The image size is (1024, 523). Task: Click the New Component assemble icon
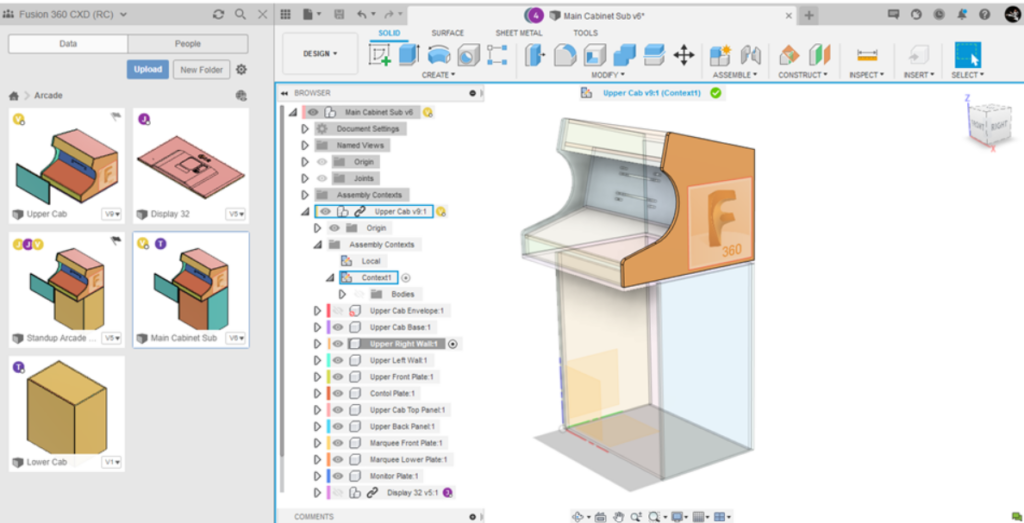coord(721,55)
